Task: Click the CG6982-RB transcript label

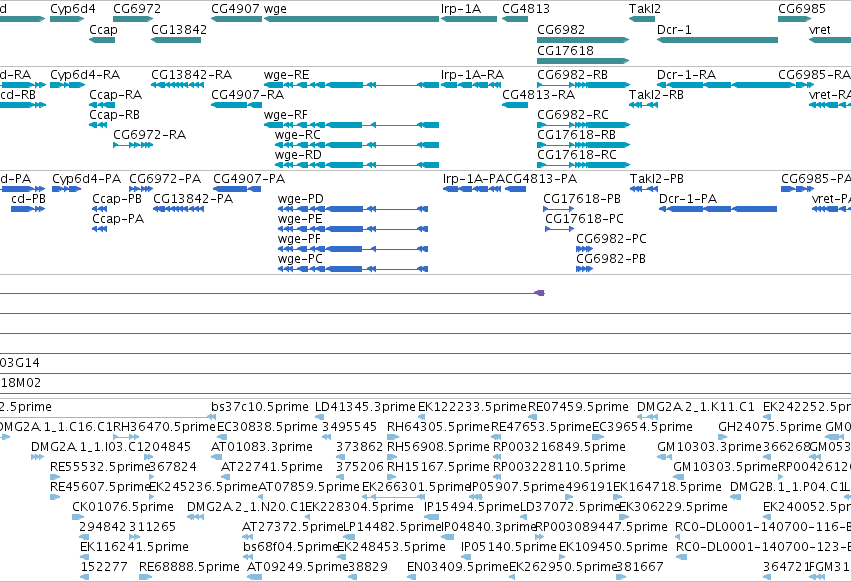Action: (573, 74)
